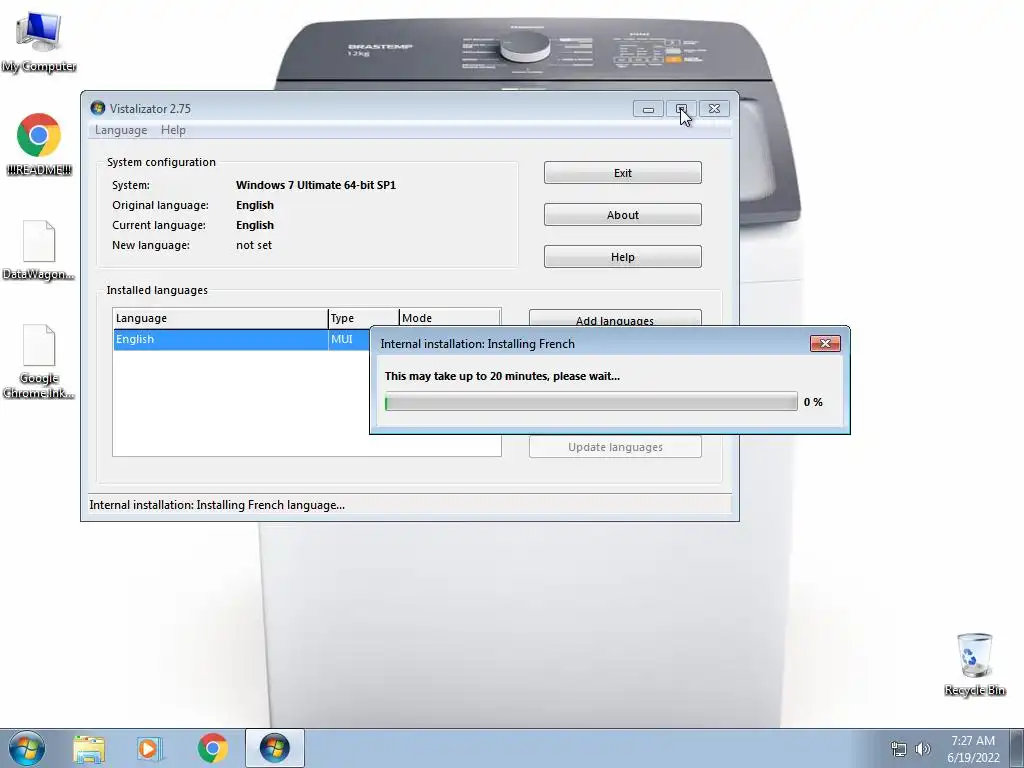1024x768 pixels.
Task: Open the !!README!! Chrome desktop shortcut
Action: (x=39, y=144)
